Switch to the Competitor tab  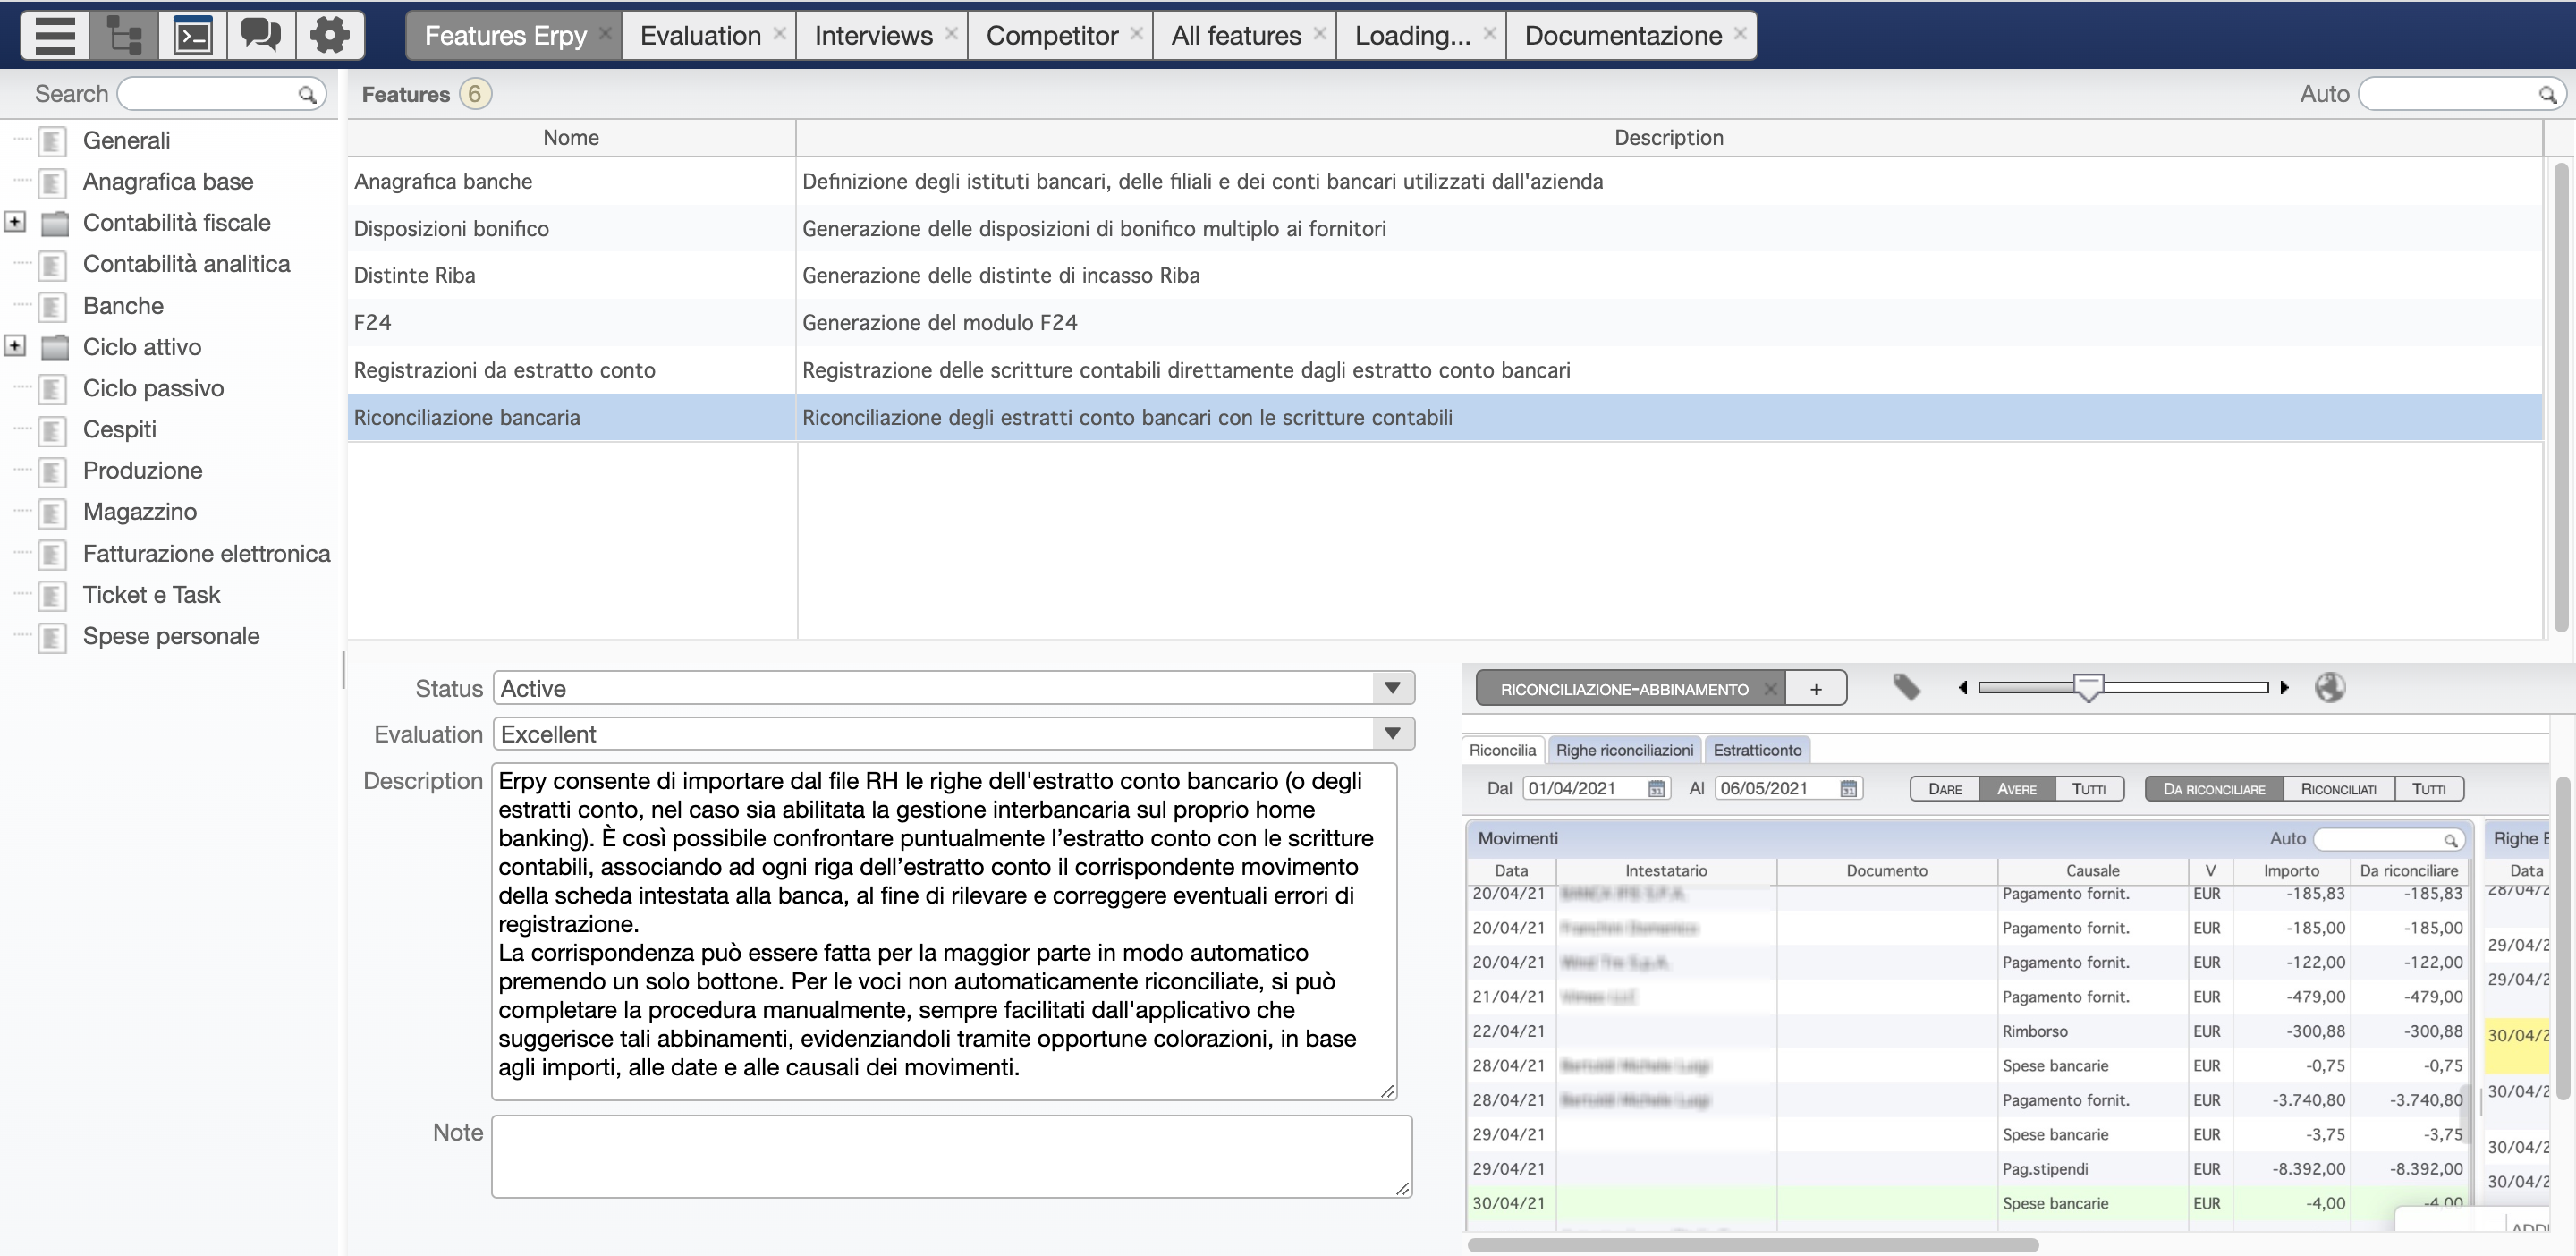tap(1051, 35)
